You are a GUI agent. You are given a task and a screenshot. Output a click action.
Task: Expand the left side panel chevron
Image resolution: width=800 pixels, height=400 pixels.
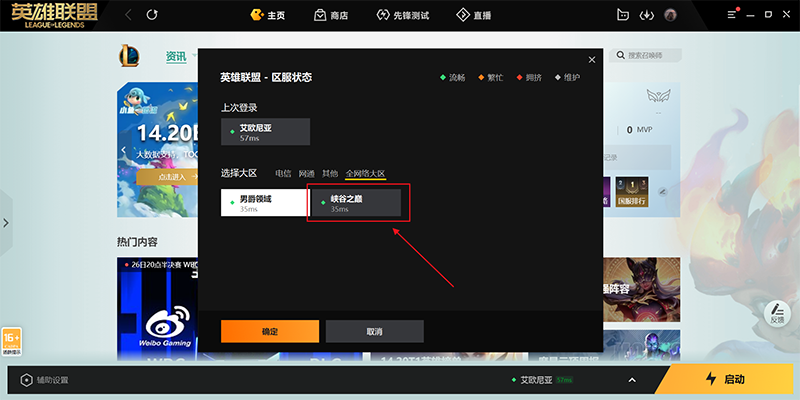(6, 222)
